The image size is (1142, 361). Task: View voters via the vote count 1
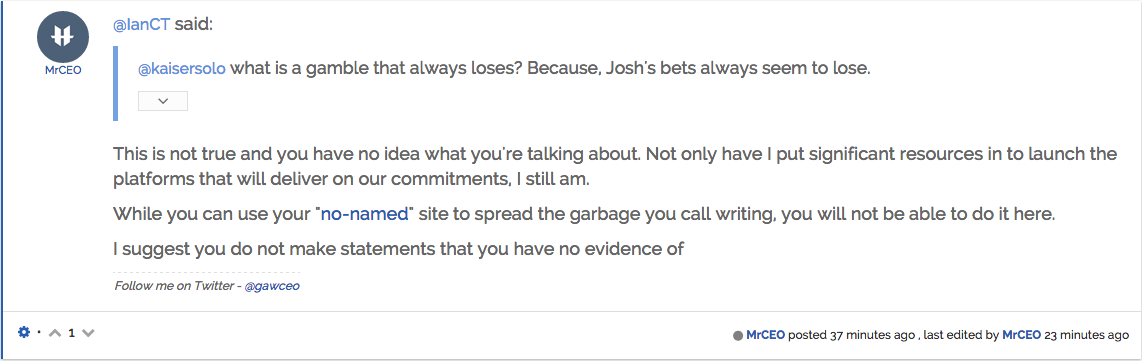[71, 333]
